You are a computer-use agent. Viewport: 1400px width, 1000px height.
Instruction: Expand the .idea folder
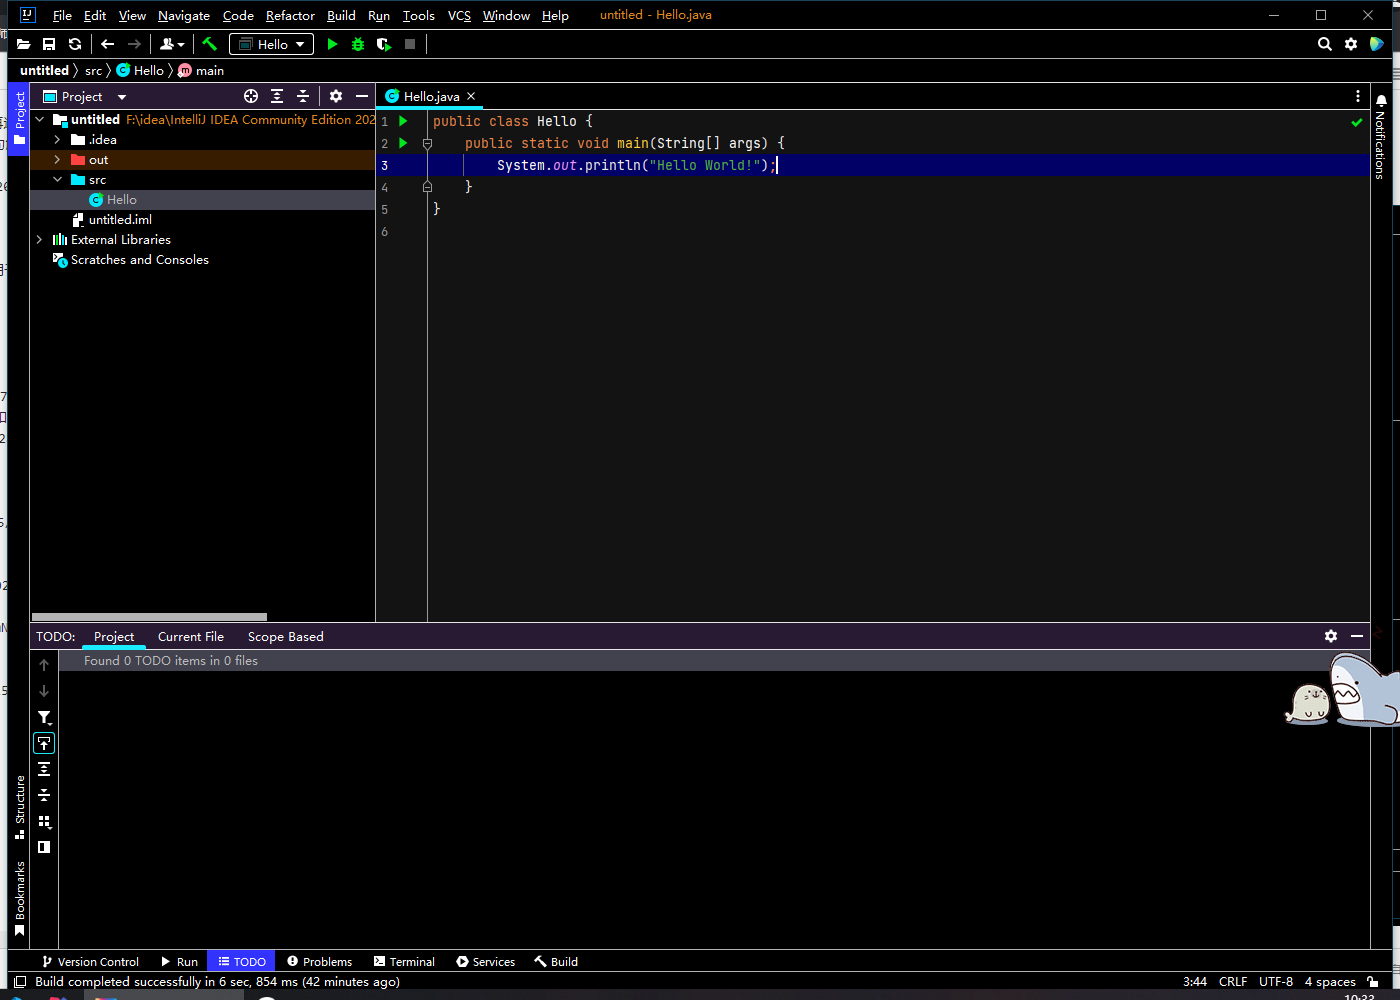click(57, 140)
